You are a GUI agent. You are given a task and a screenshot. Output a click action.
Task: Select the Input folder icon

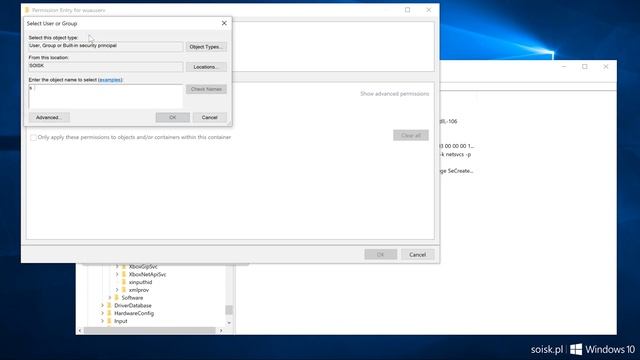click(109, 321)
